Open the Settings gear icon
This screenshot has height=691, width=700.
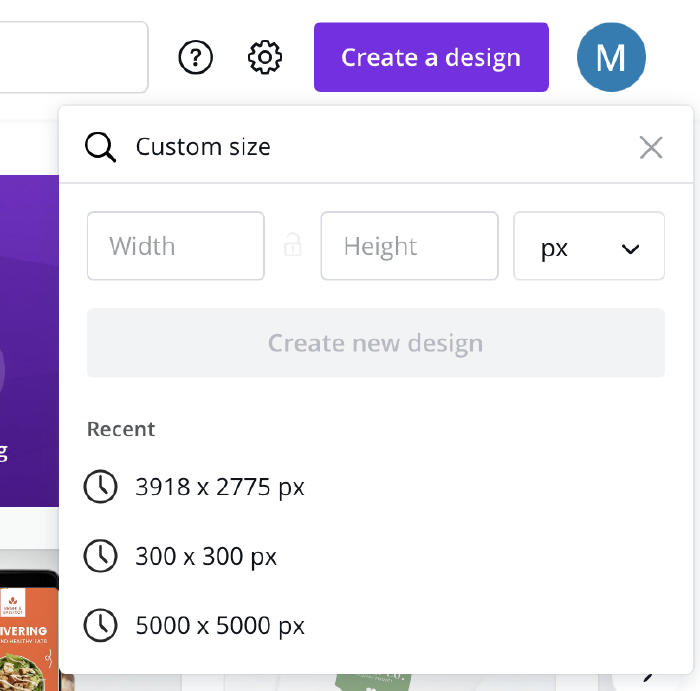click(265, 58)
